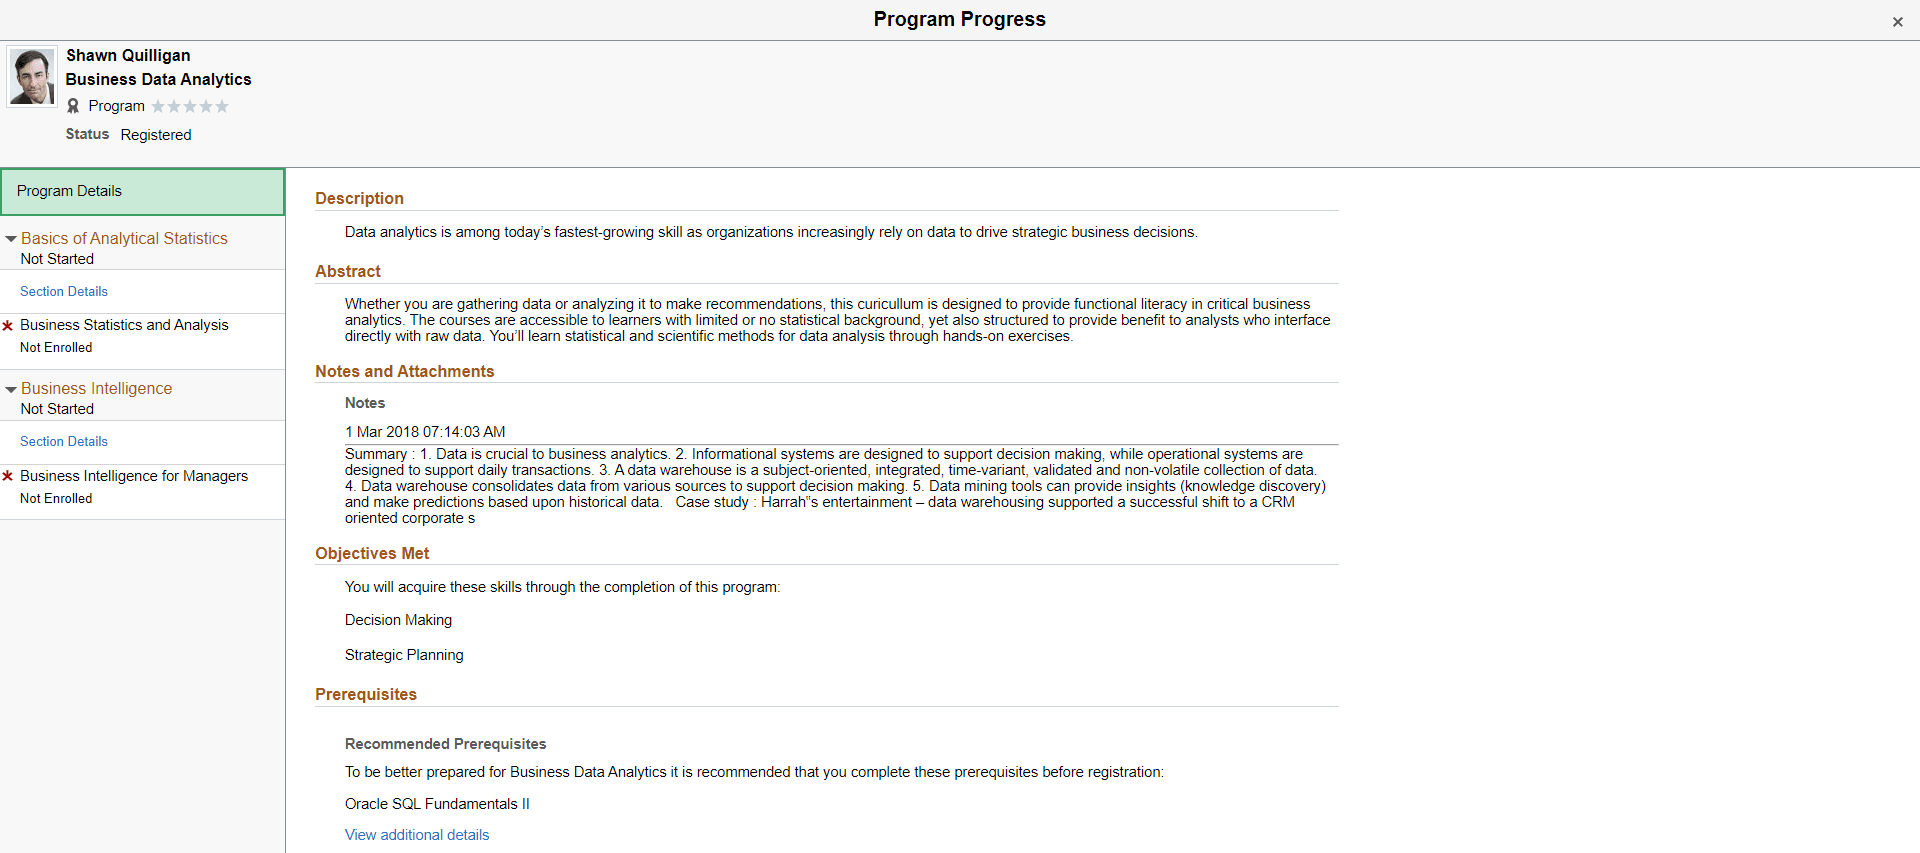Click the Basics of Analytical Statistics heading
This screenshot has width=1920, height=853.
[x=125, y=238]
